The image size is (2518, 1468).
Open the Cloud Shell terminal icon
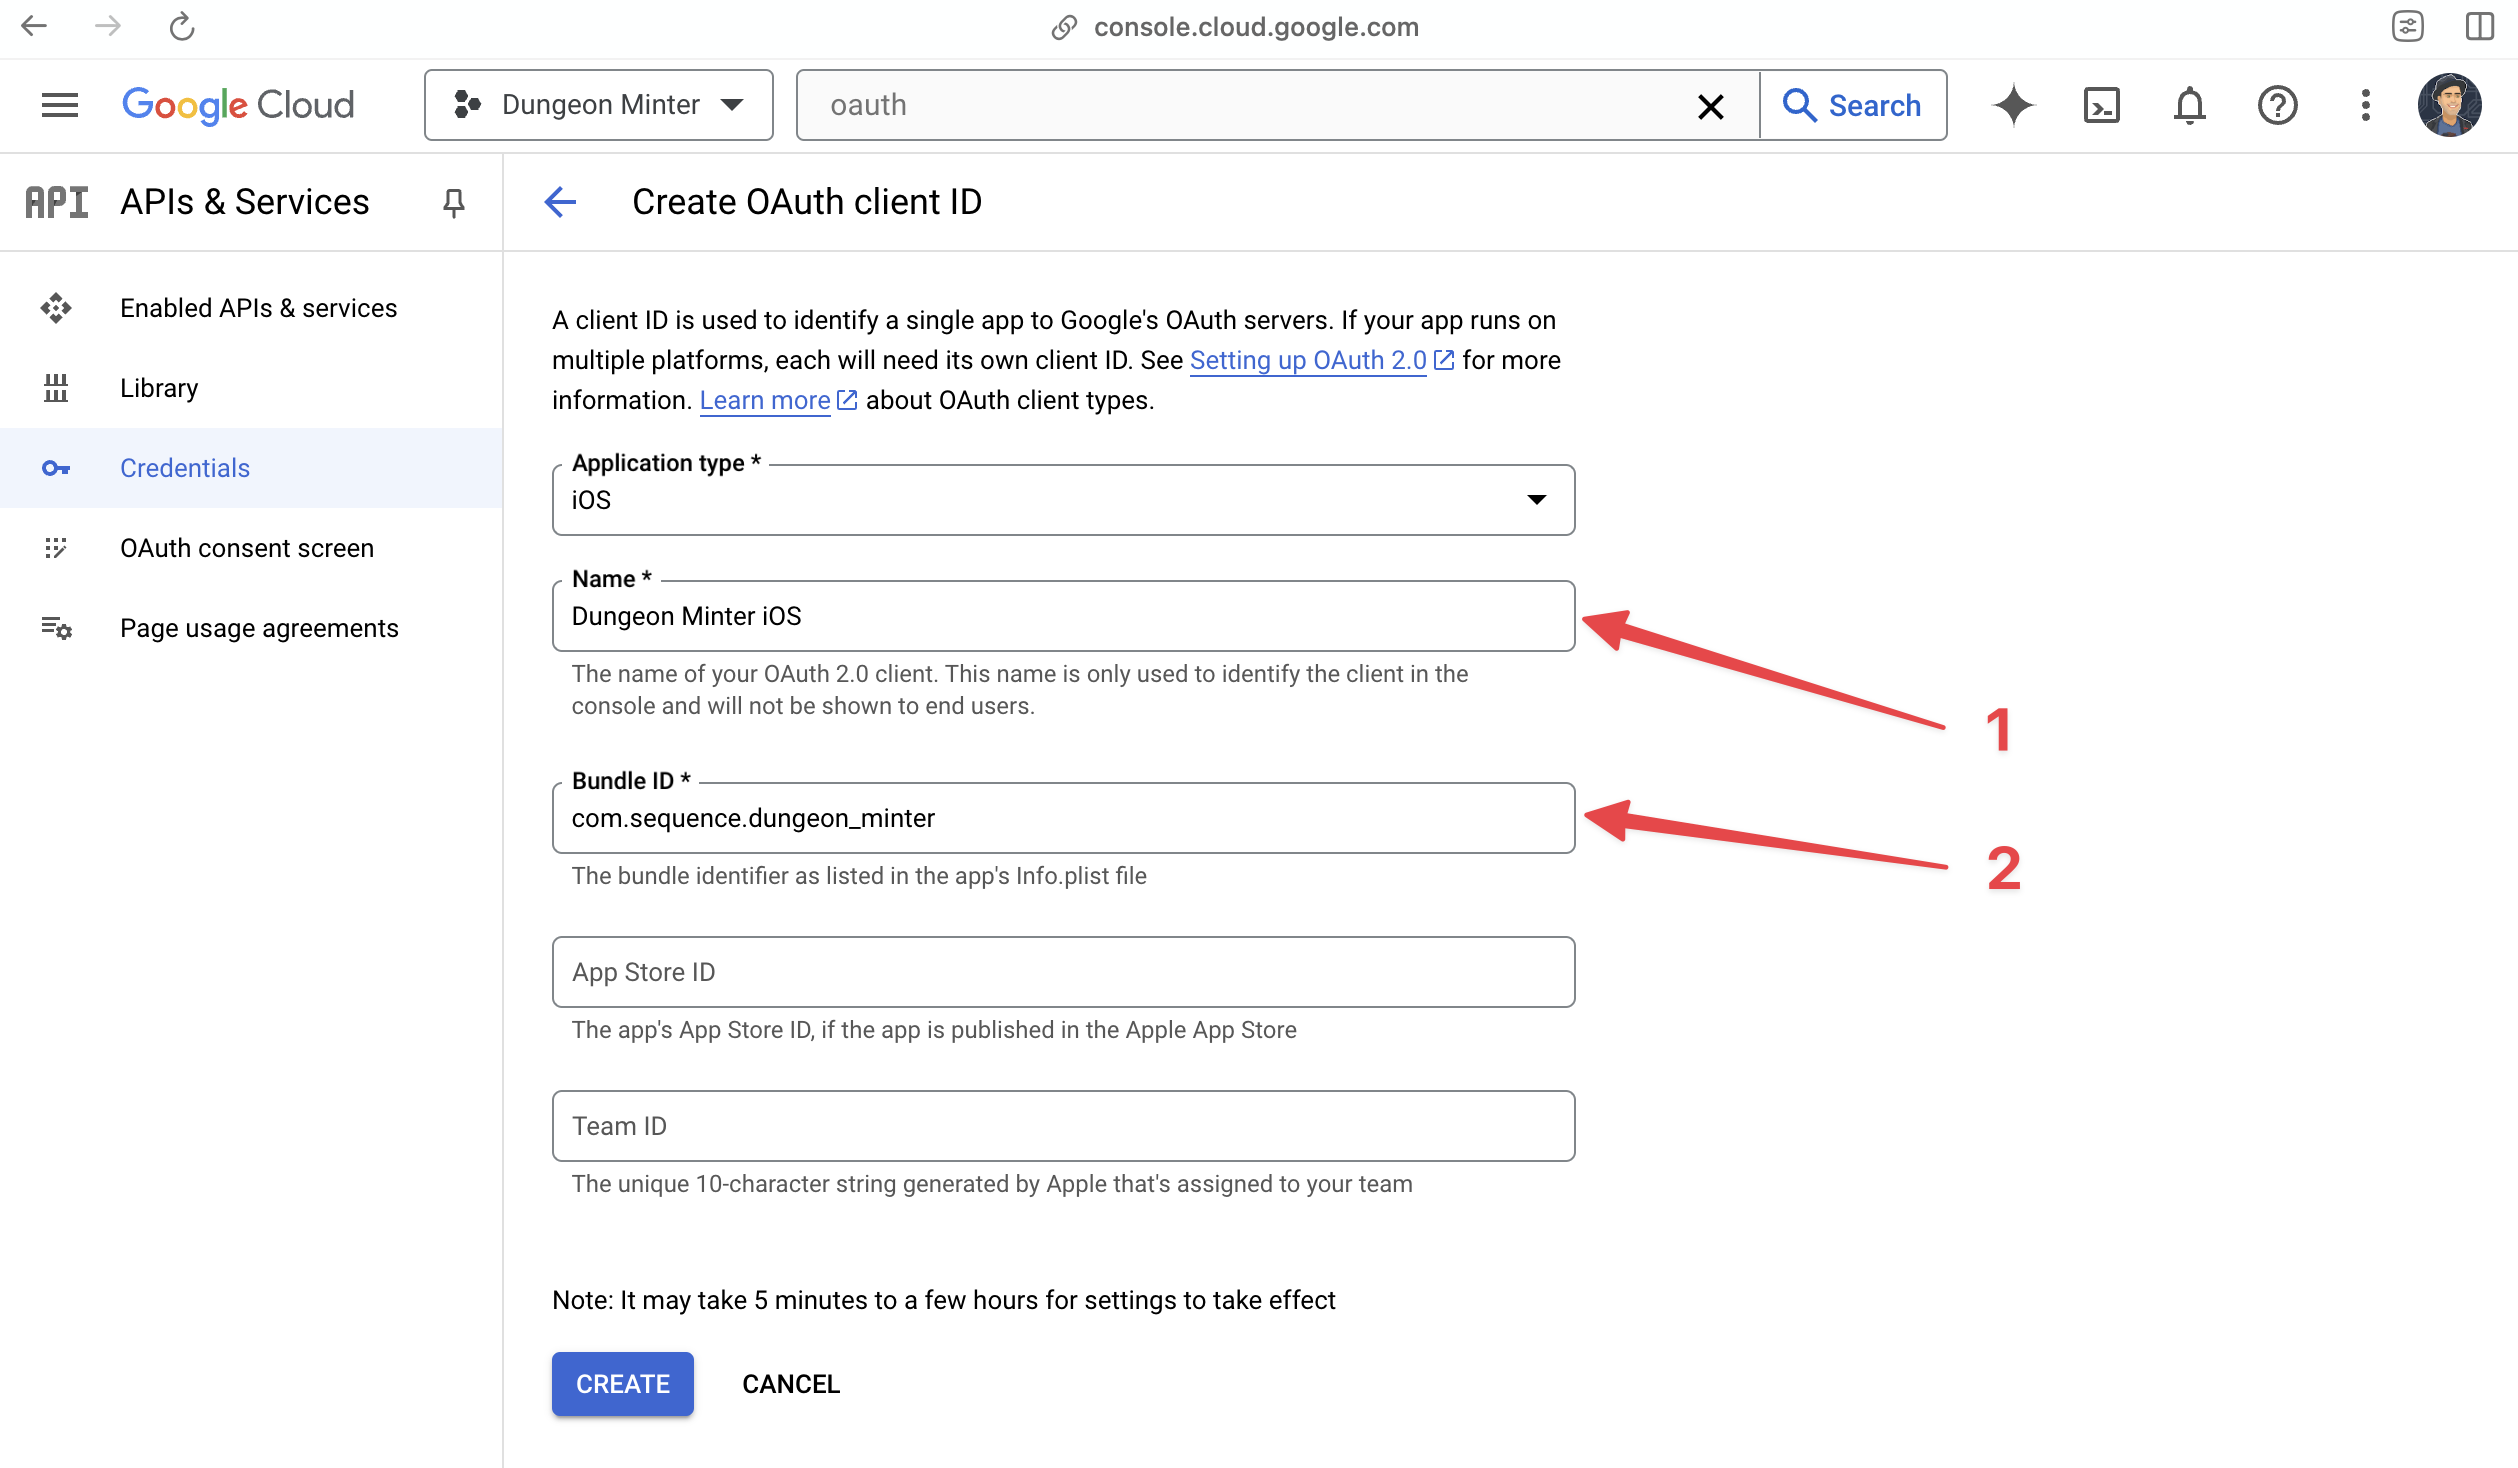[2099, 105]
